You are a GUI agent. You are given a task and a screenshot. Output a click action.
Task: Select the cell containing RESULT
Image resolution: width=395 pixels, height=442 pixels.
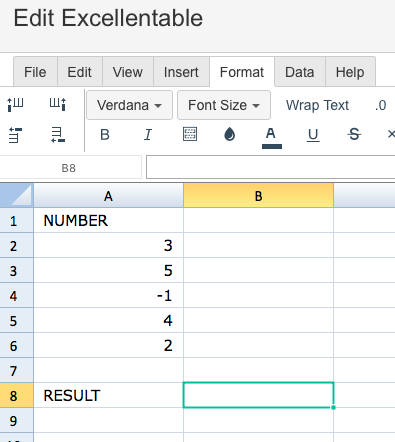(x=108, y=395)
